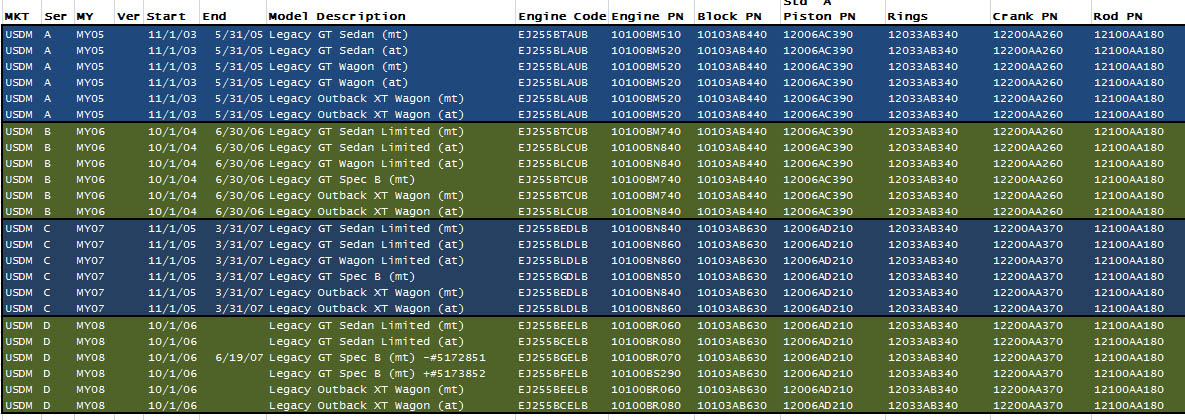This screenshot has width=1185, height=420.
Task: Select the Engine PN column header
Action: pyautogui.click(x=649, y=17)
